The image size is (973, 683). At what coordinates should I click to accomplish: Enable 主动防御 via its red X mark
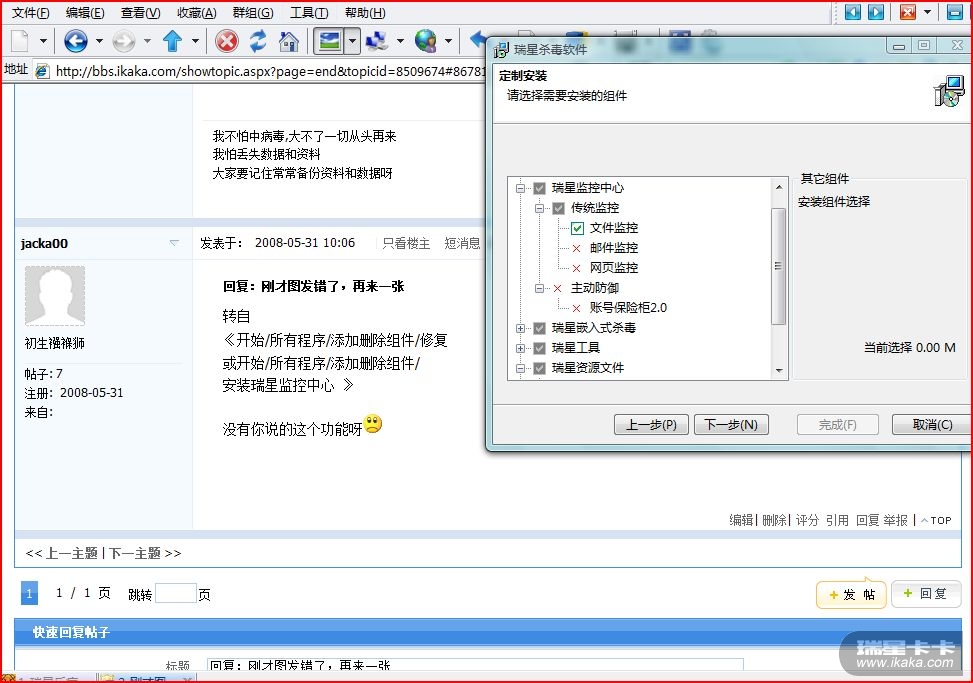(557, 288)
